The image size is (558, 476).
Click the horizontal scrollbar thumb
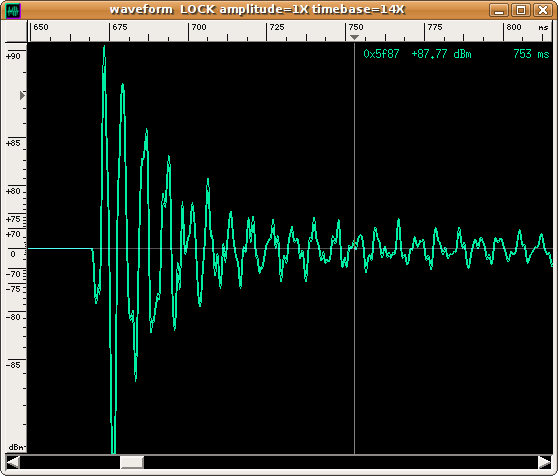(132, 462)
